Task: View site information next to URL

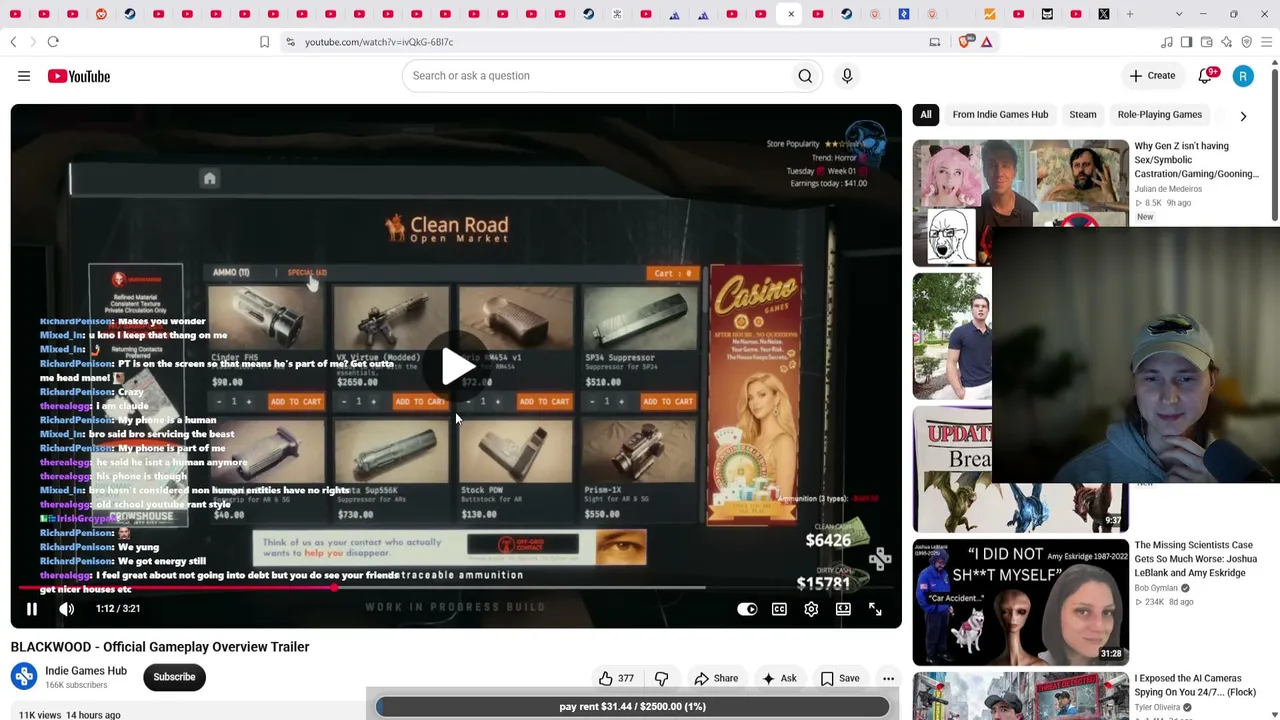Action: 290,42
